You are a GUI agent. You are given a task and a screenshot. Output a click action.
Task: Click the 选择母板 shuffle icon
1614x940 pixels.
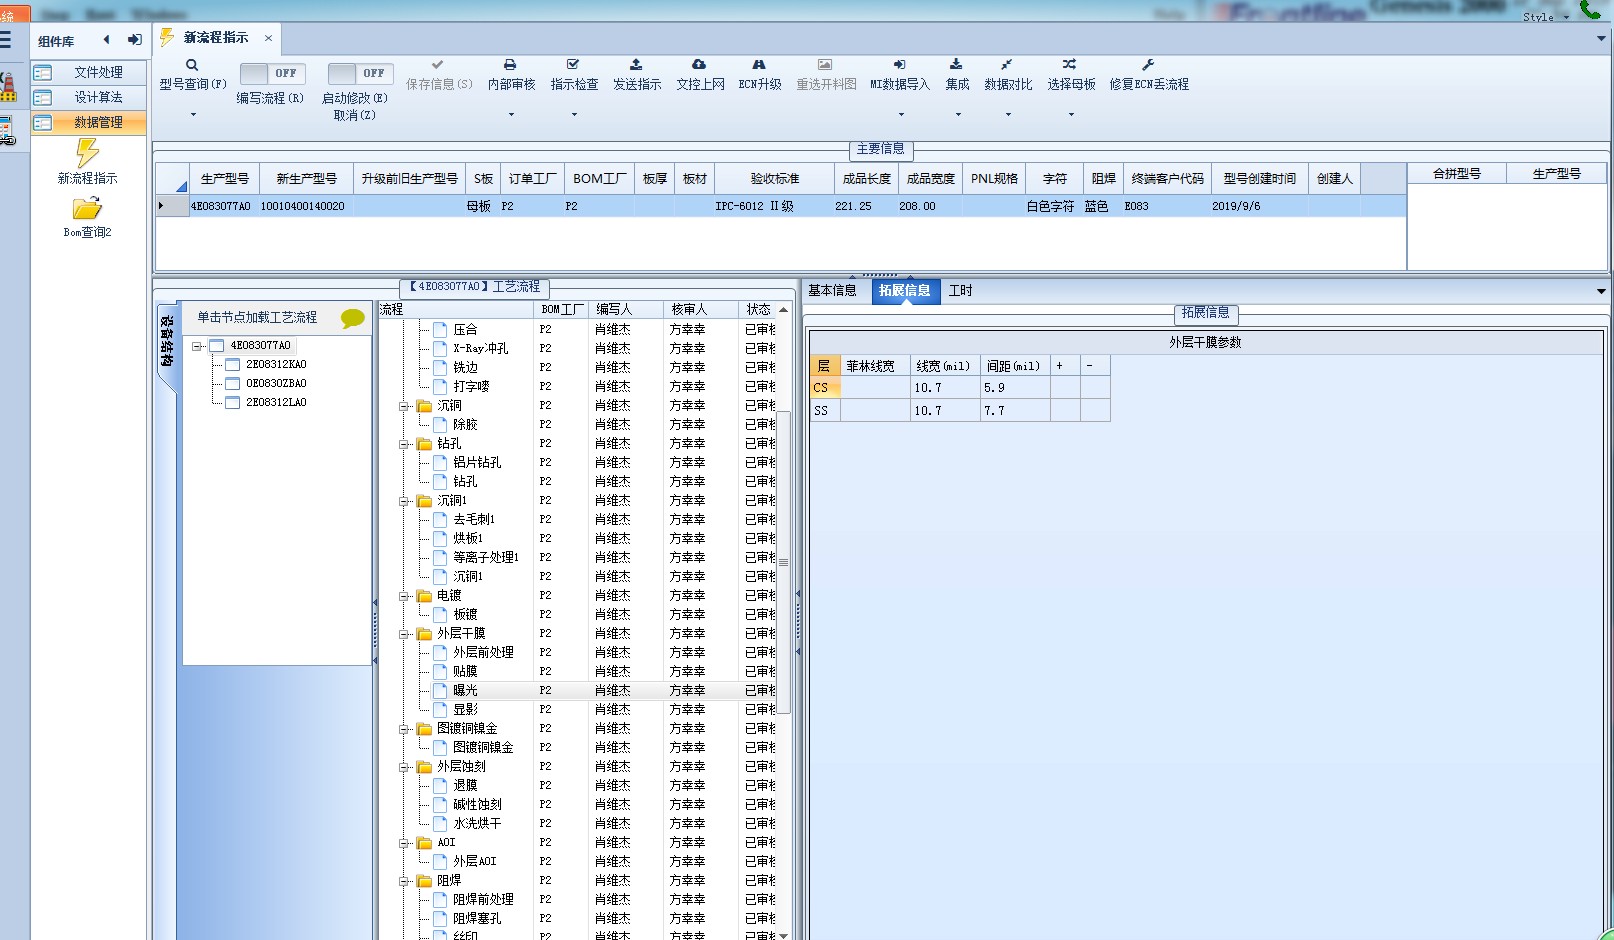click(1070, 65)
